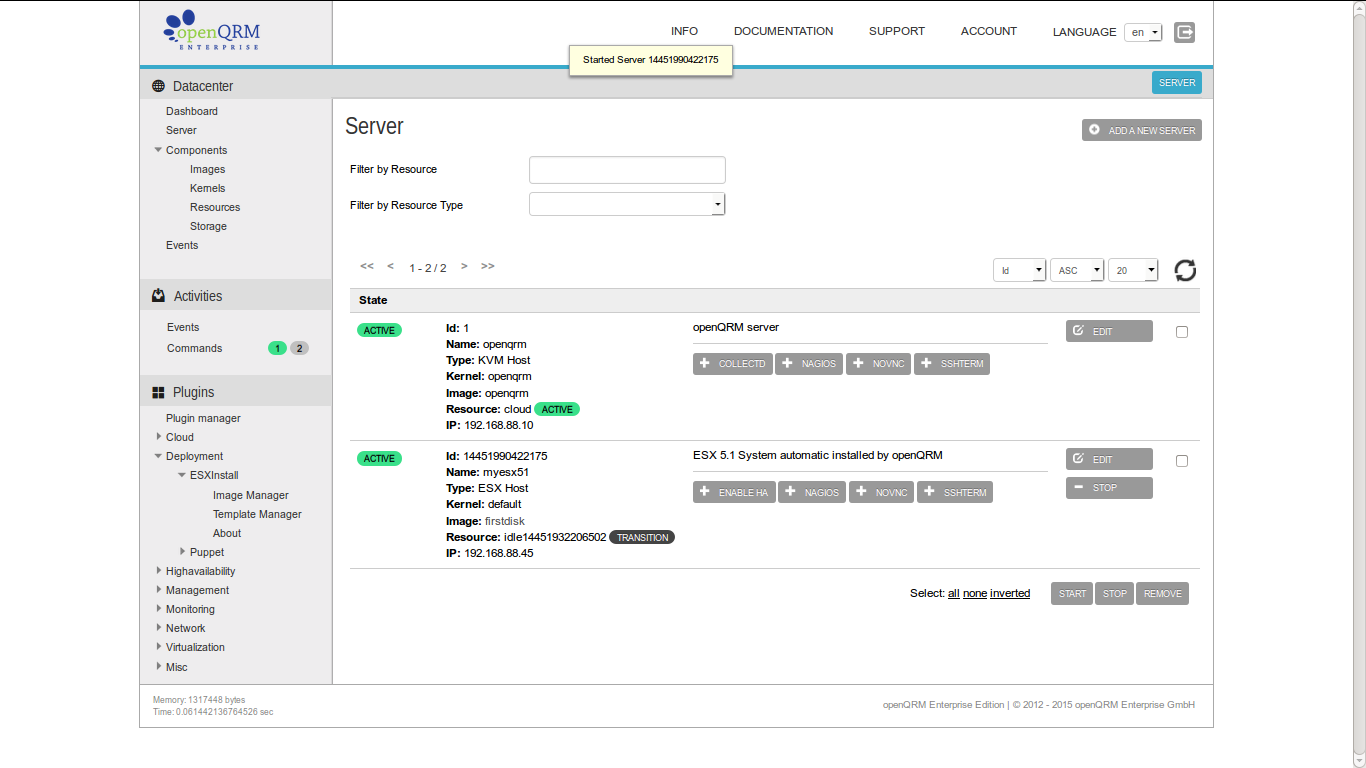The image size is (1366, 768).
Task: Collapse the Components tree node
Action: tap(158, 150)
